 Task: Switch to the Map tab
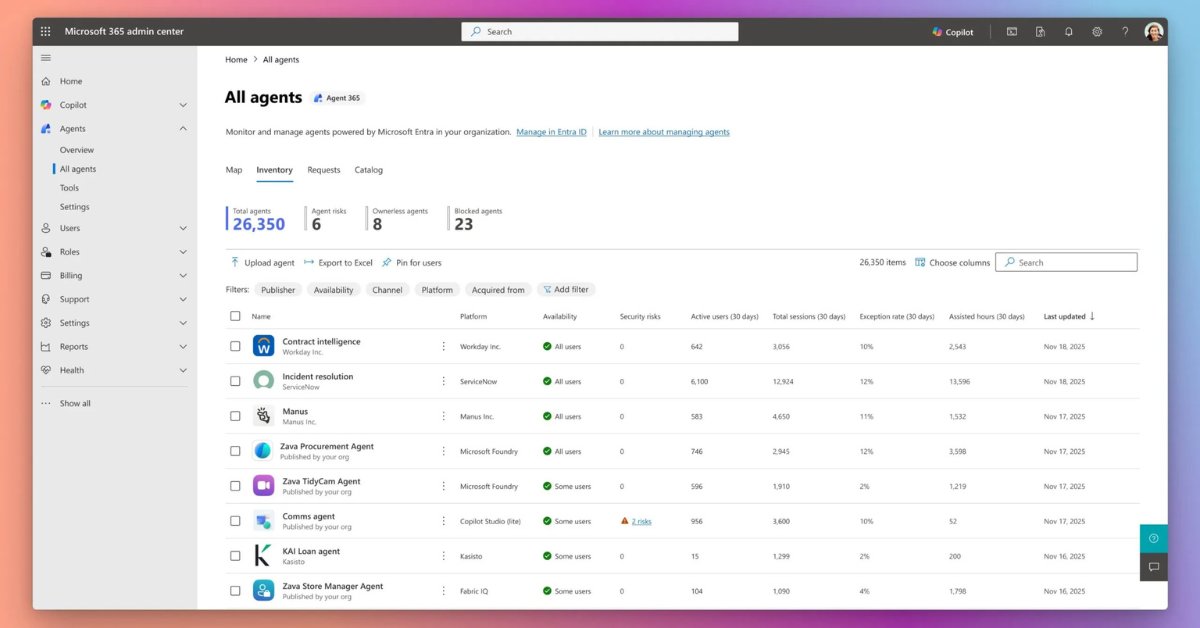pos(234,170)
